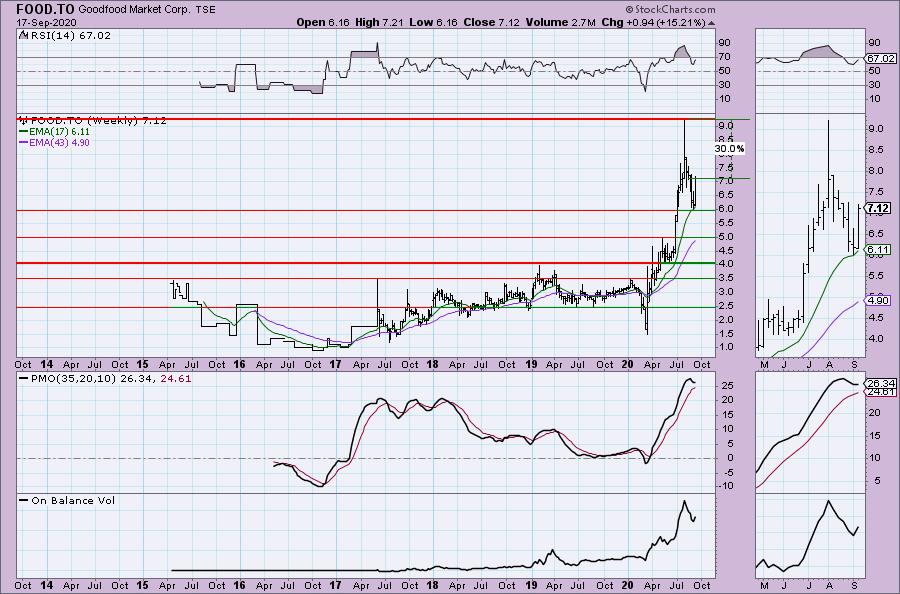The height and width of the screenshot is (594, 900).
Task: Click the Goodfood Market Corp. company name
Action: coord(133,10)
